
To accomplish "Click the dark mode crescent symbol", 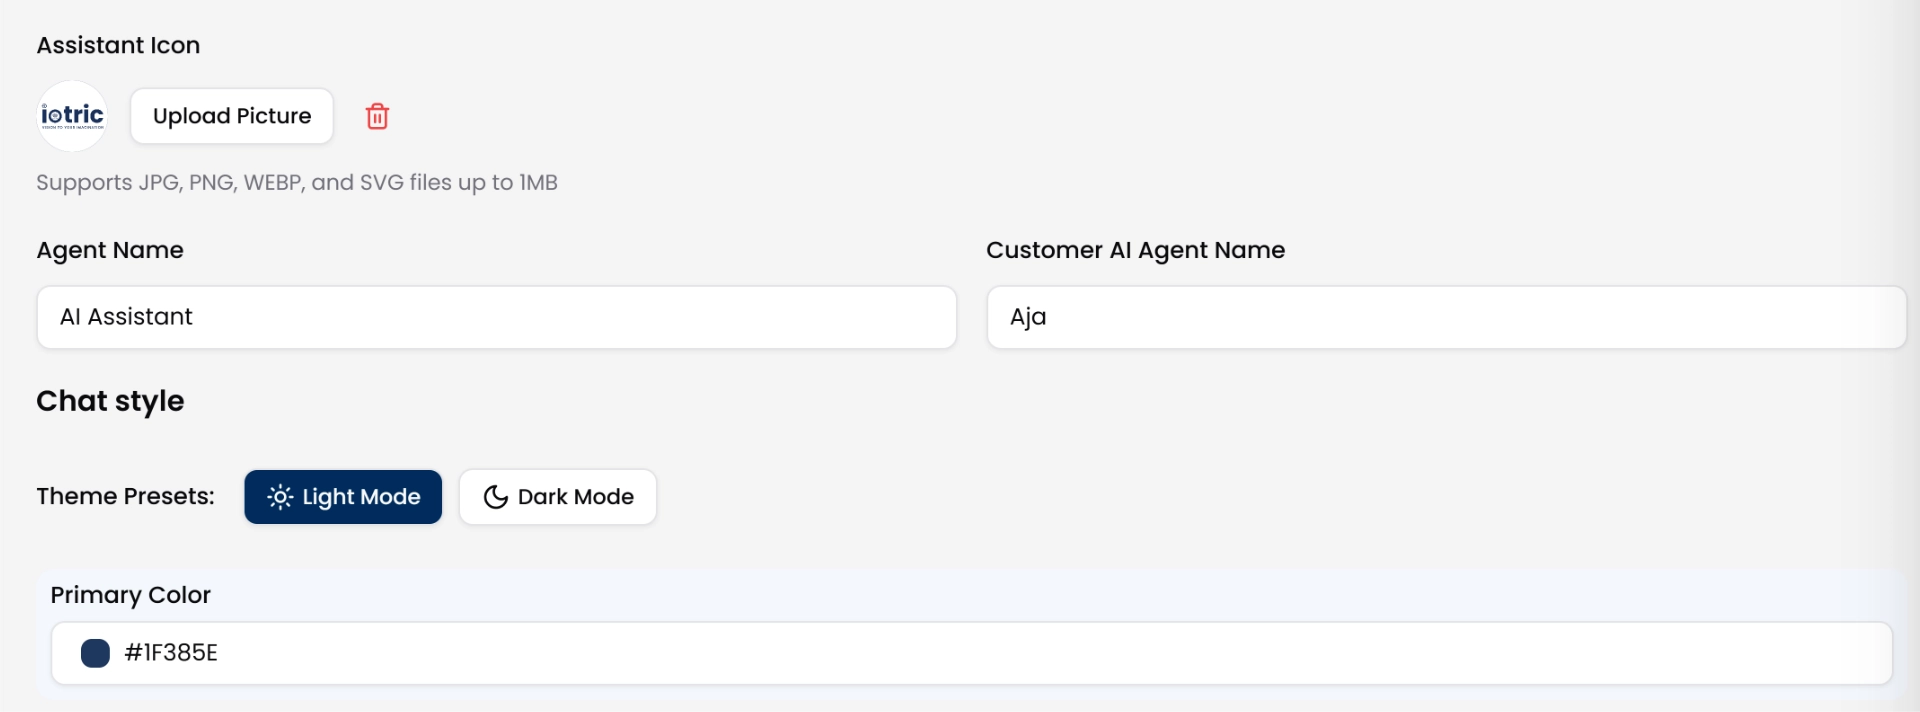I will (496, 497).
